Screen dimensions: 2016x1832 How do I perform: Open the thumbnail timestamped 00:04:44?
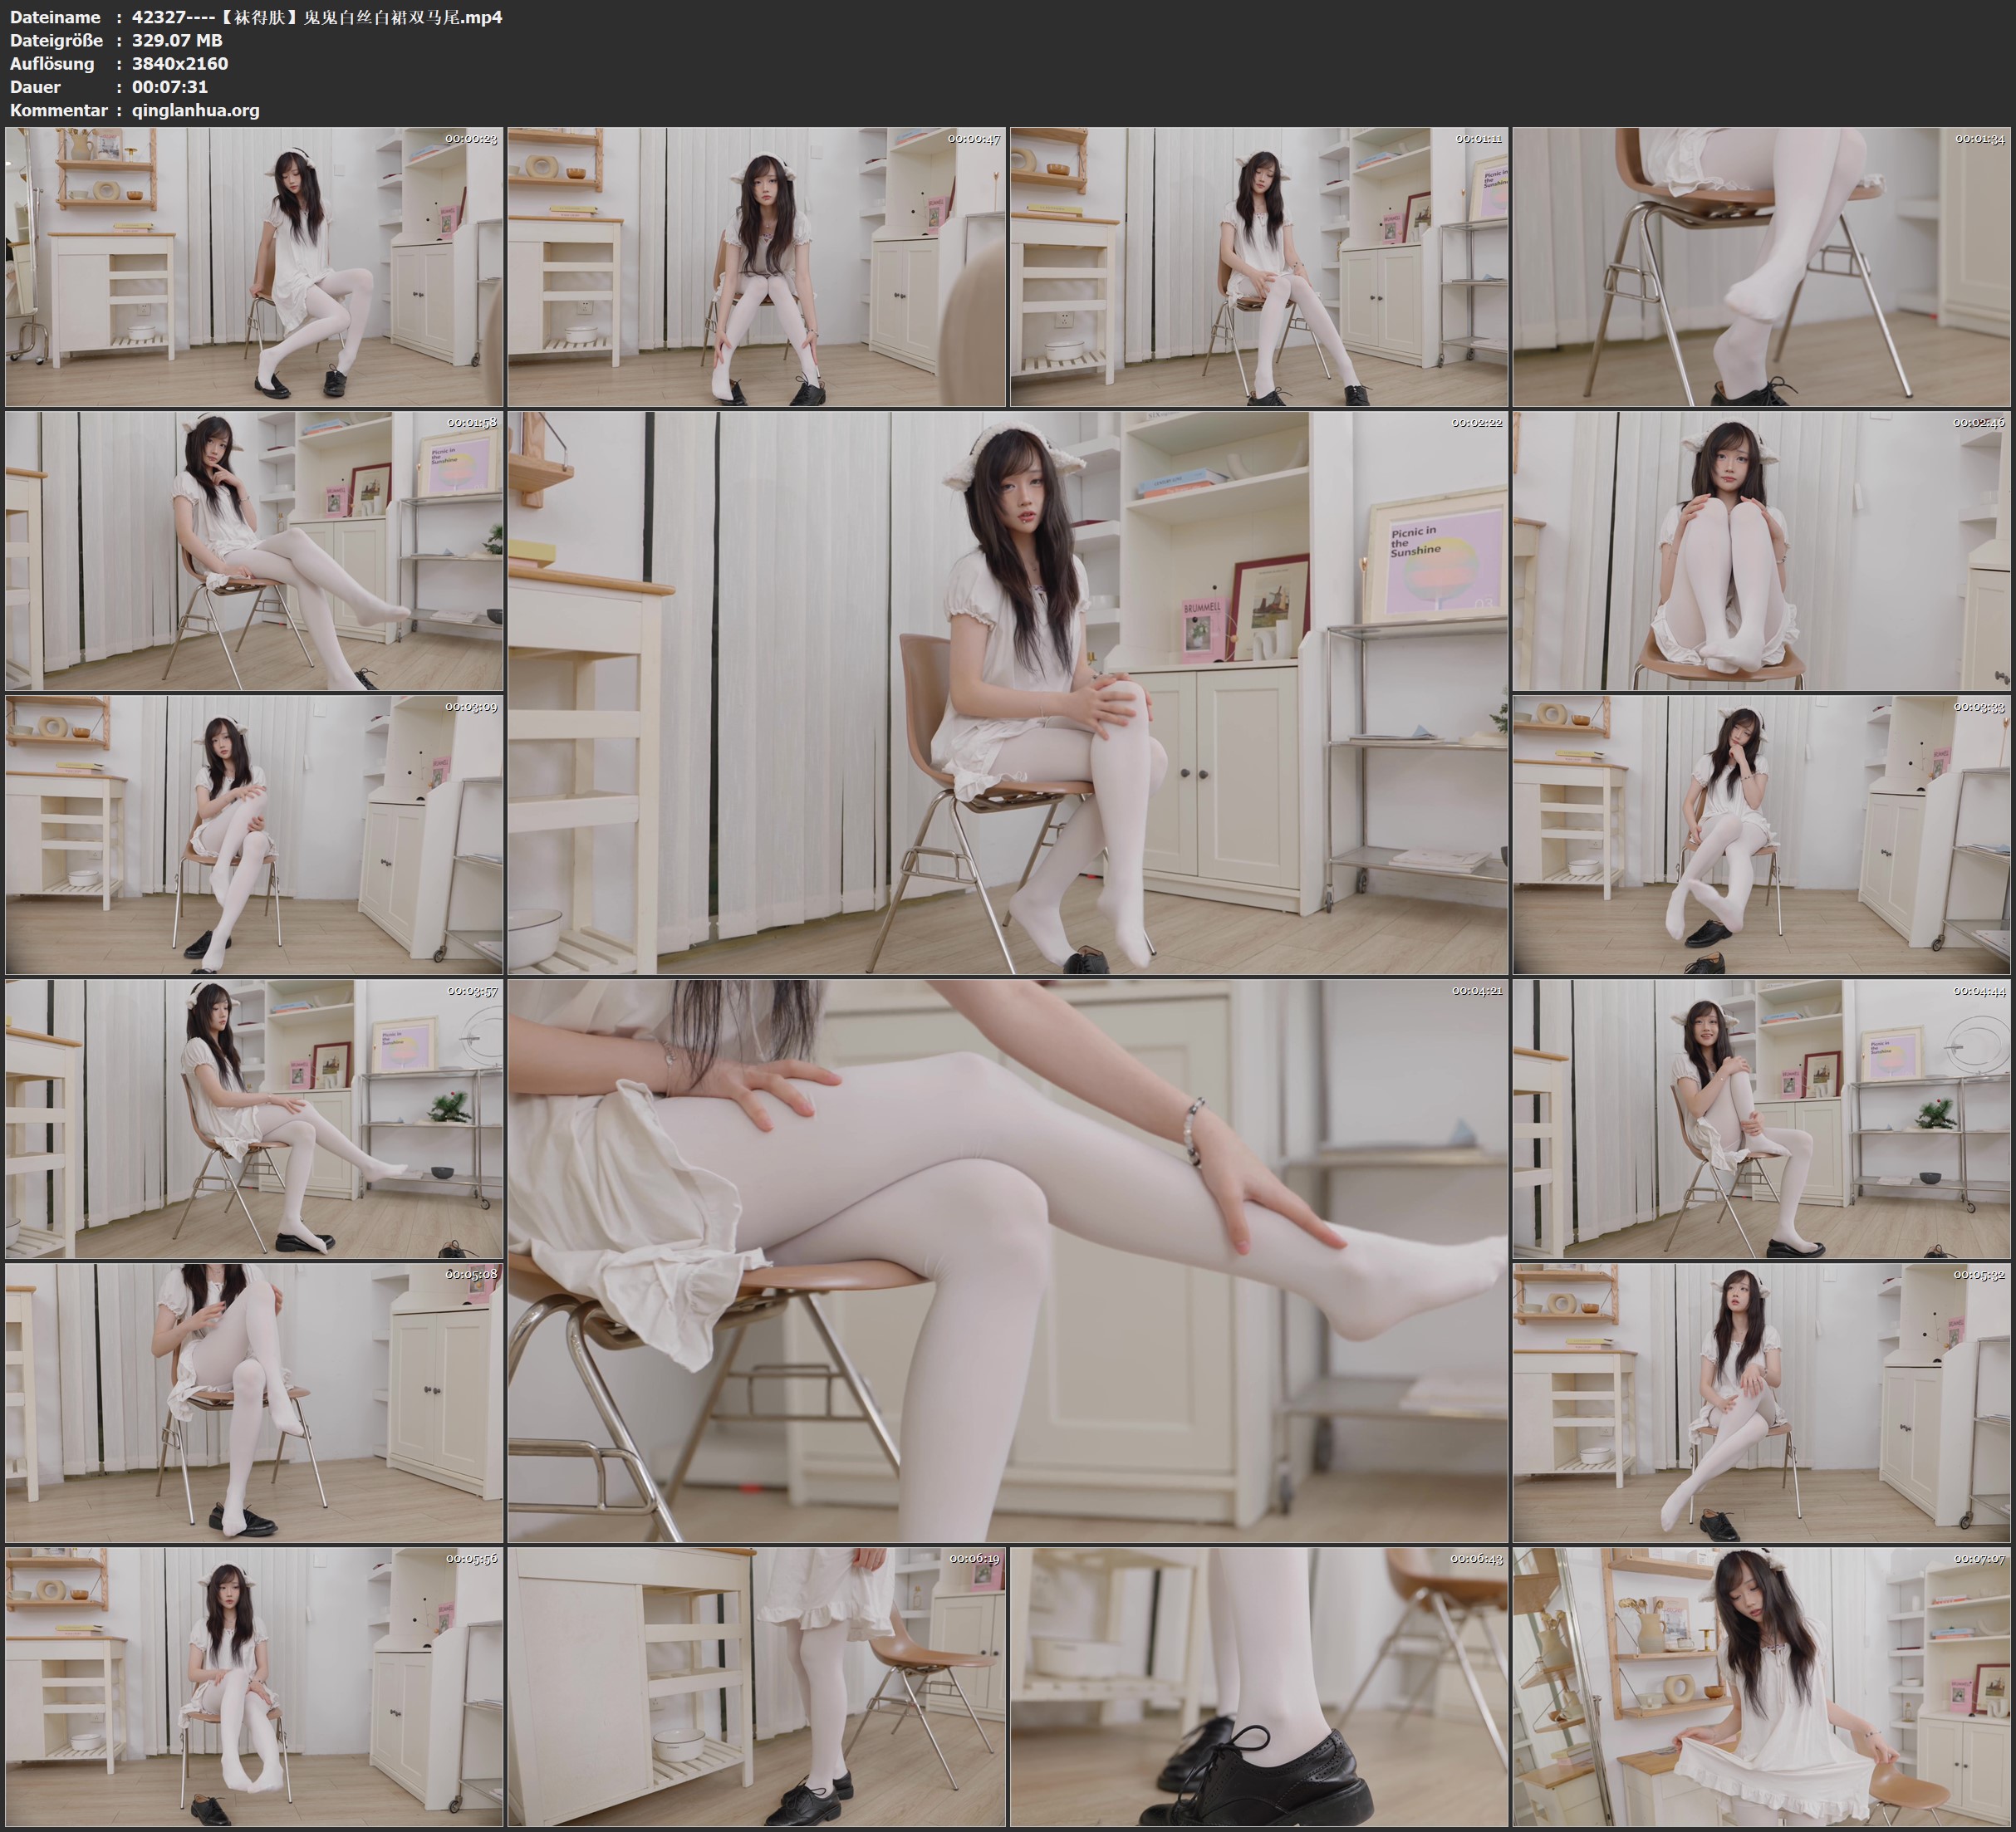(x=1761, y=1119)
